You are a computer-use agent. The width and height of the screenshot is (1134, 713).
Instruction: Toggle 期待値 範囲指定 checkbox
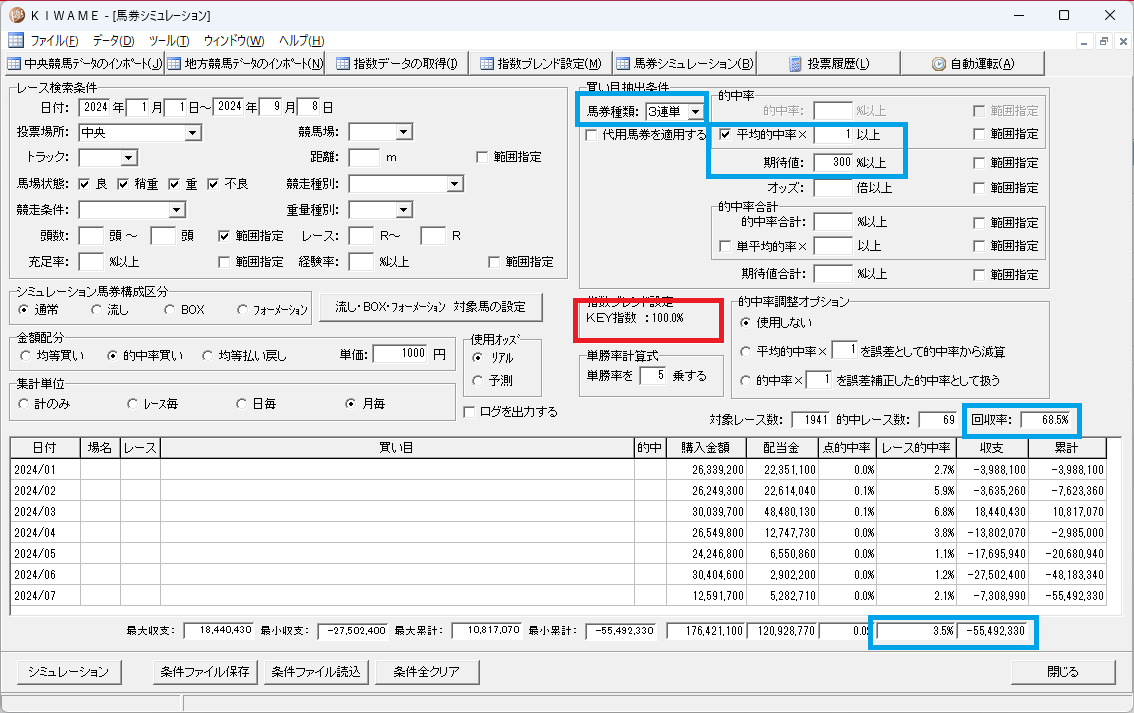979,163
